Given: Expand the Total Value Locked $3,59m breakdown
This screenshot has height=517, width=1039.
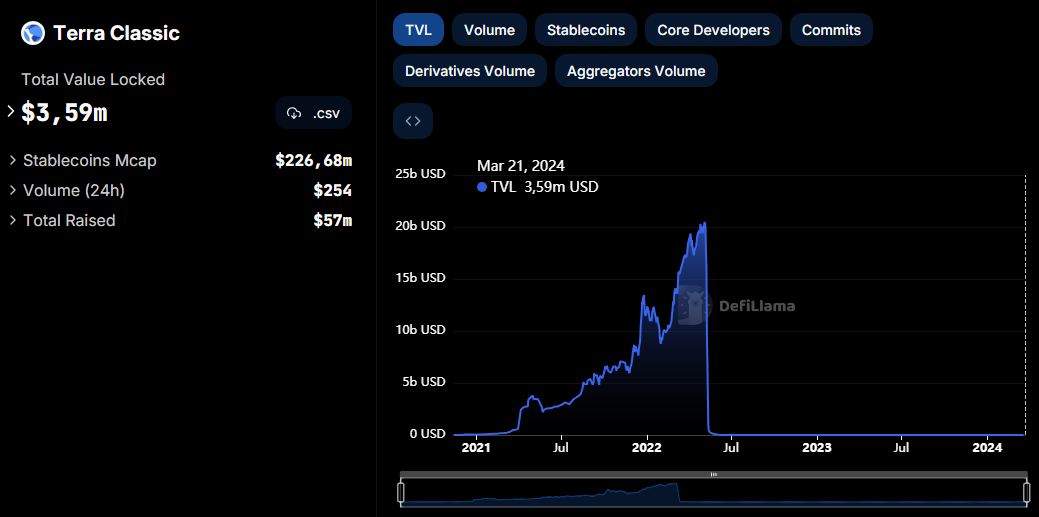Looking at the screenshot, I should coord(11,111).
